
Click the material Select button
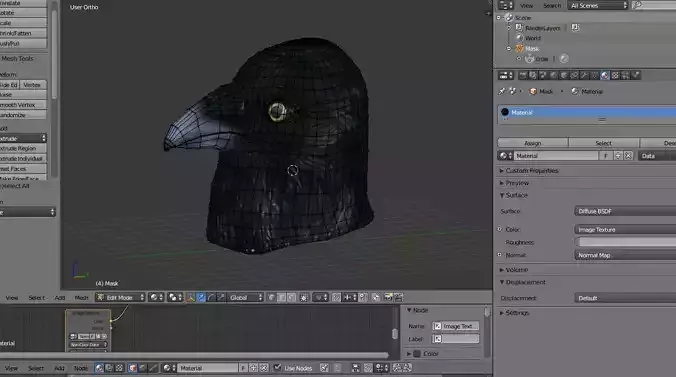coord(604,143)
